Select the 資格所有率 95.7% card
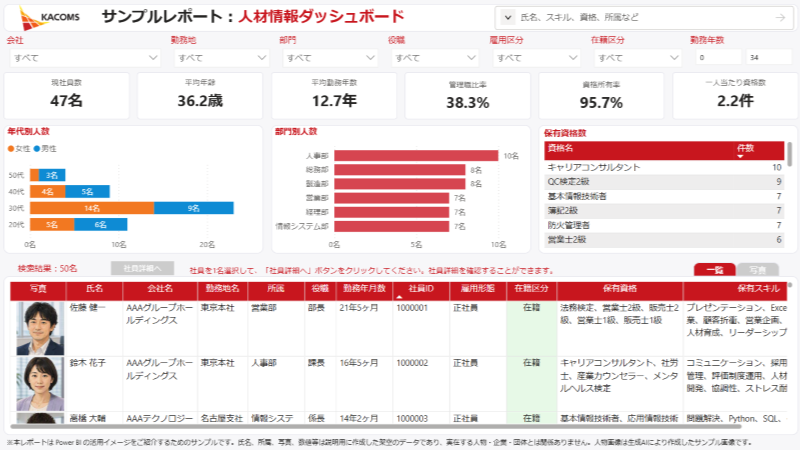This screenshot has height=450, width=800. pos(601,95)
